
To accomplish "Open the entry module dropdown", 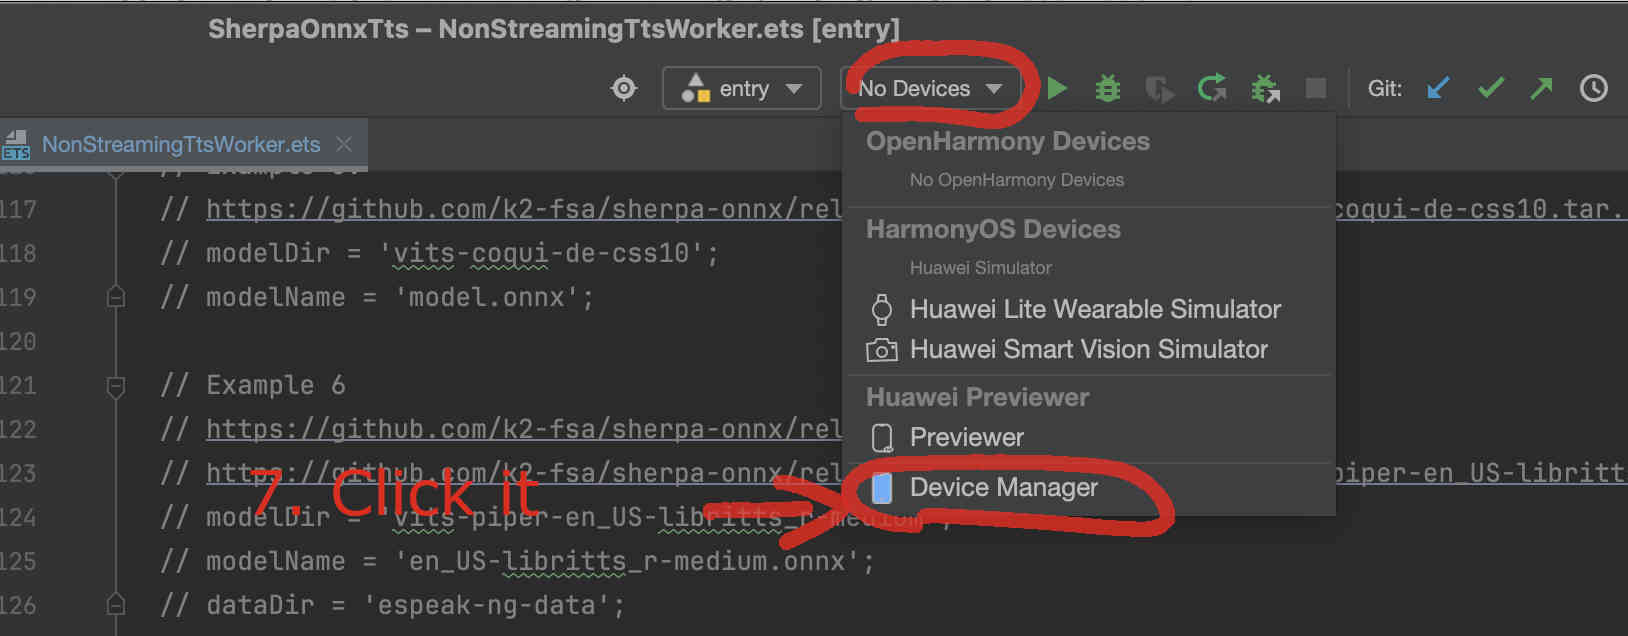I will 742,89.
